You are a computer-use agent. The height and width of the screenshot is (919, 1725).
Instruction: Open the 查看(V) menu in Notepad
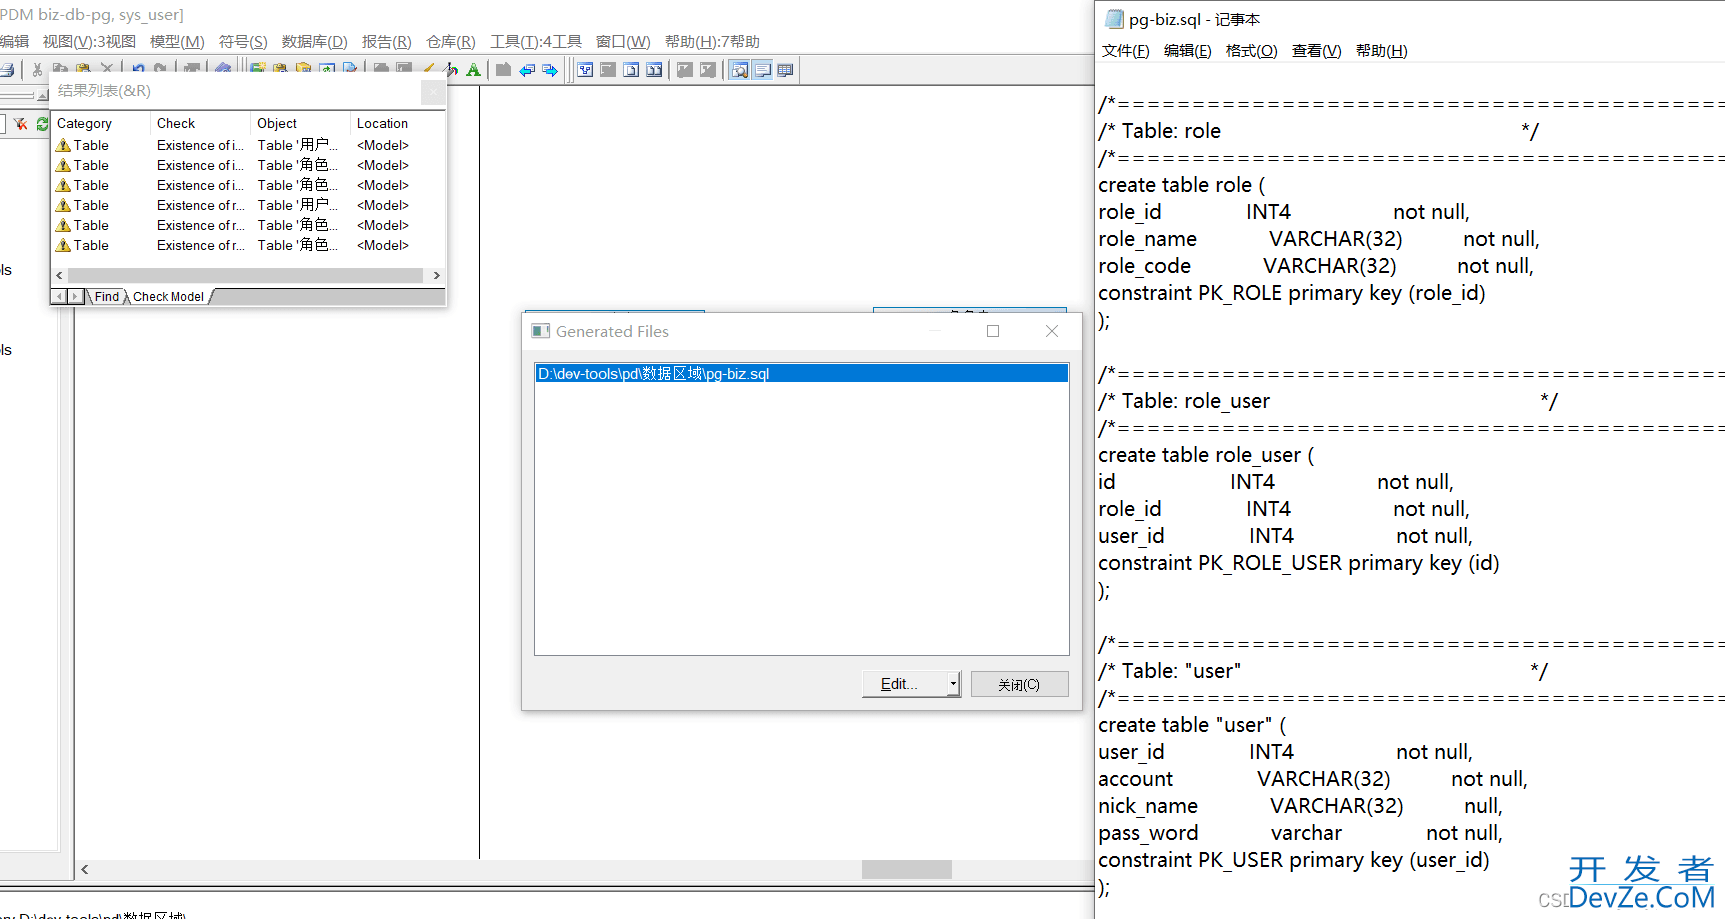click(1316, 51)
